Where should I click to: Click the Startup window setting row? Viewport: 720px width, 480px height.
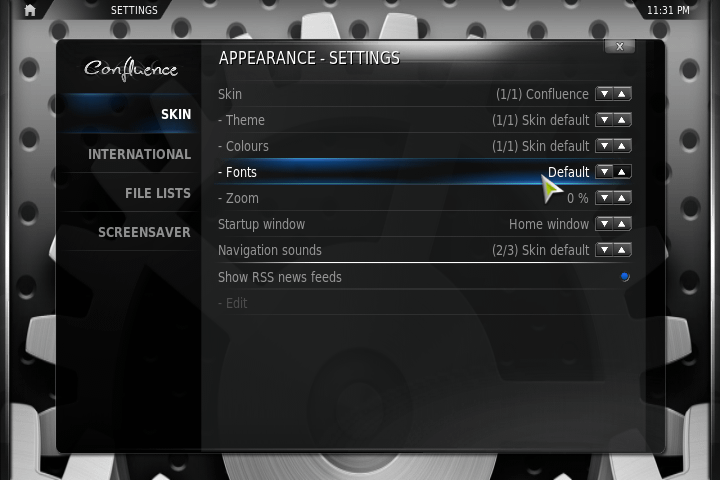pos(424,224)
